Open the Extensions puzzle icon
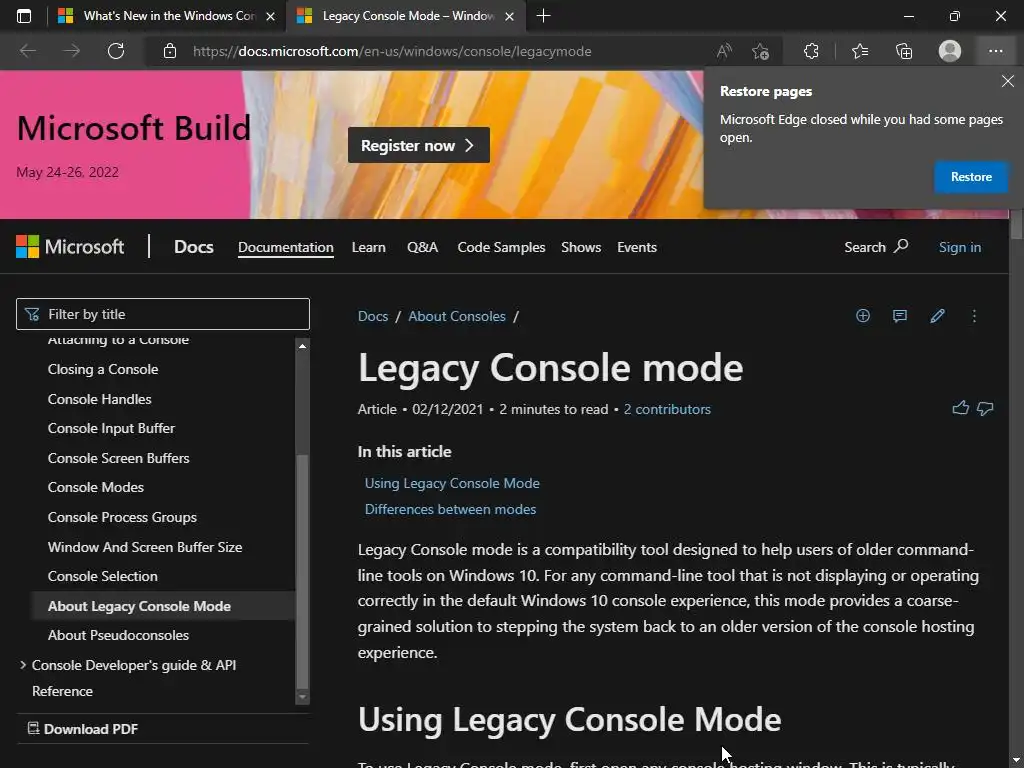 tap(811, 51)
